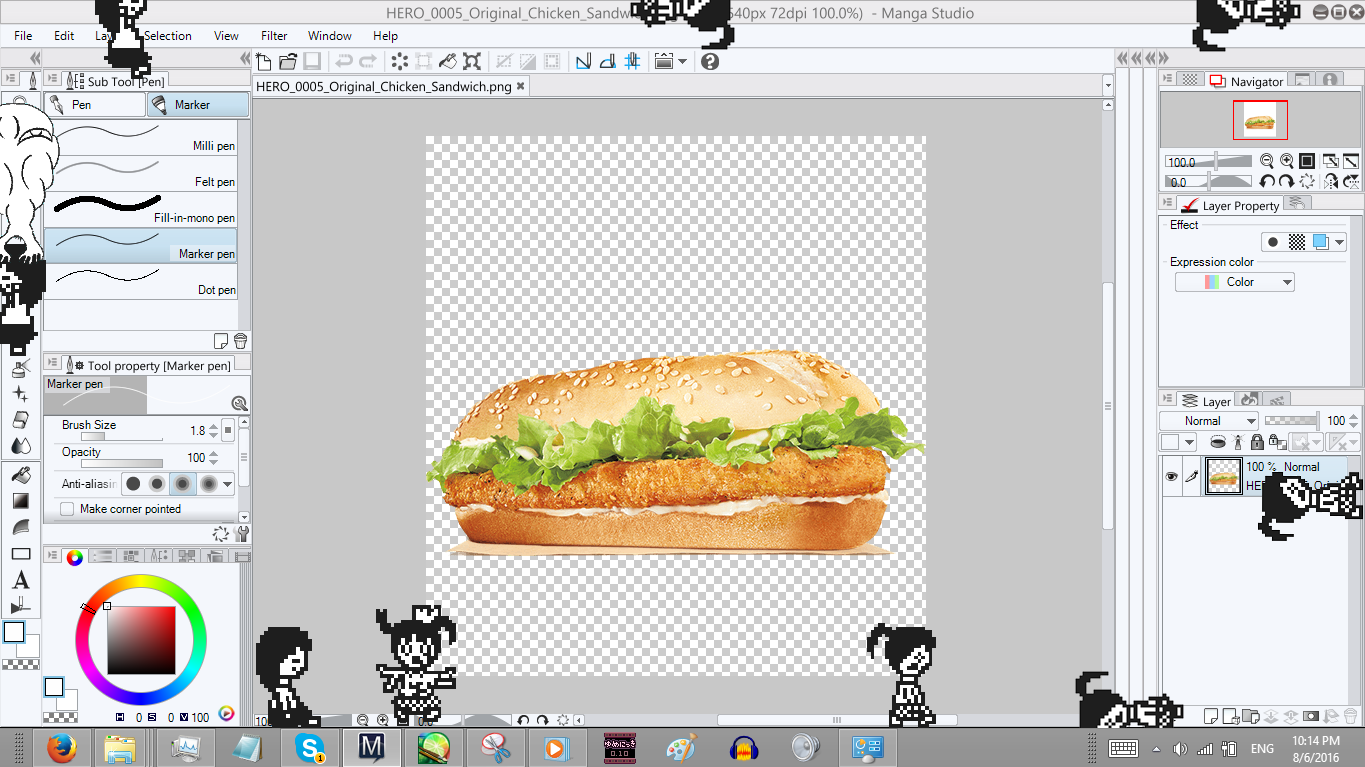
Task: Click the Scale/Rotate transform toolbar icon
Action: (x=472, y=61)
